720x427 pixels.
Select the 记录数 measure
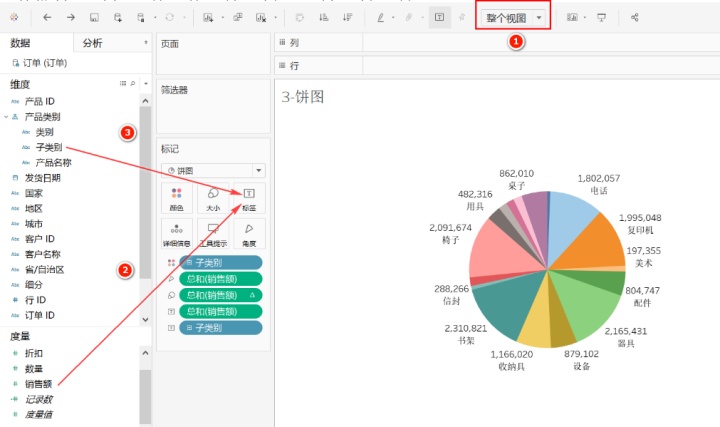tap(39, 399)
